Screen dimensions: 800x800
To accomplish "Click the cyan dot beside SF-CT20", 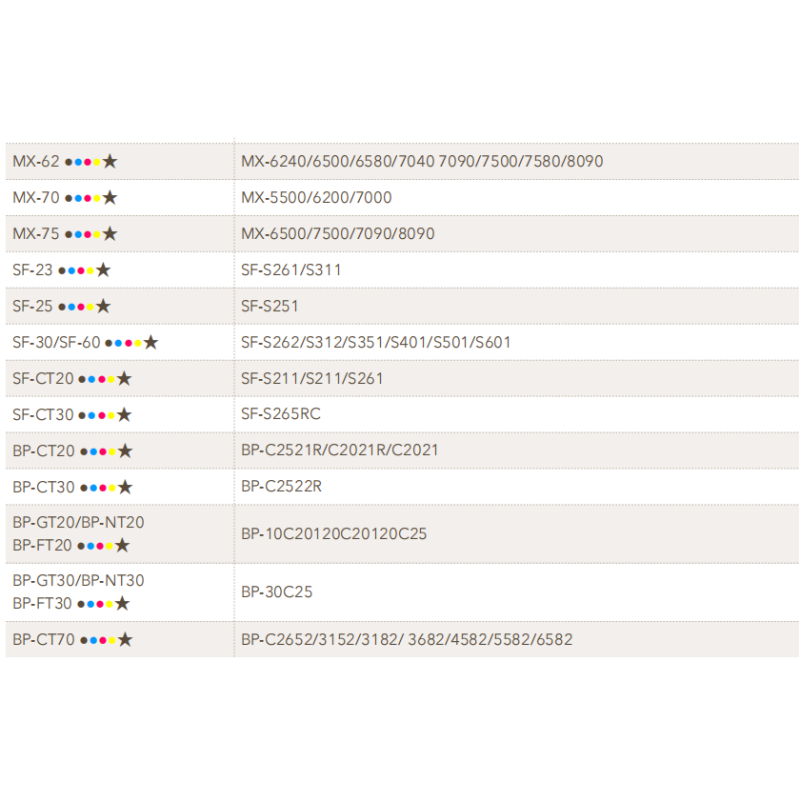I will click(91, 379).
